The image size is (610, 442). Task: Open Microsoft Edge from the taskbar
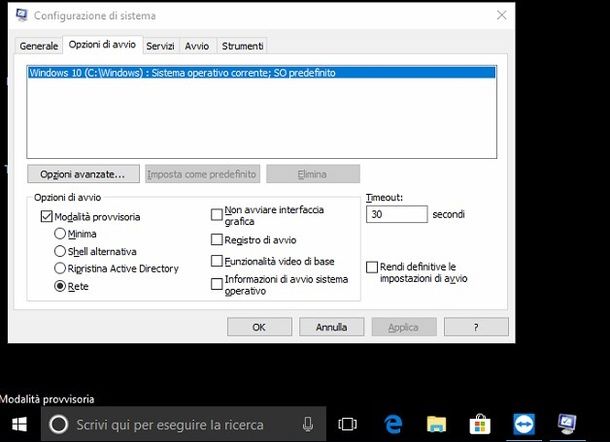(393, 424)
